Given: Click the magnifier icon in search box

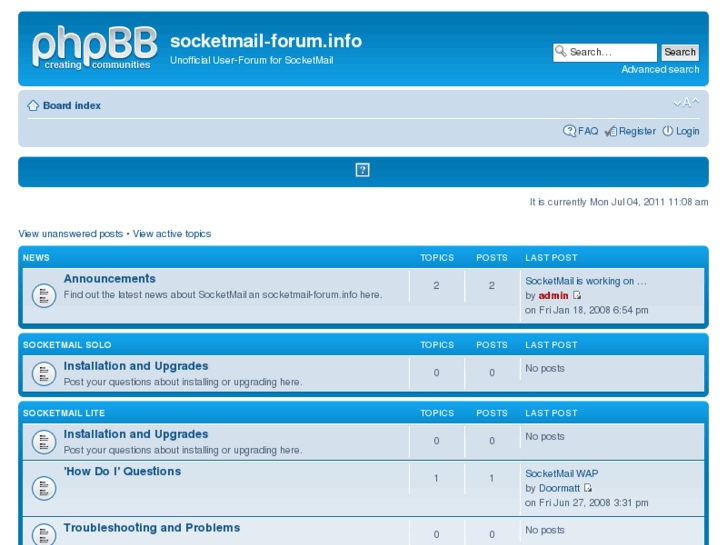Looking at the screenshot, I should point(561,51).
